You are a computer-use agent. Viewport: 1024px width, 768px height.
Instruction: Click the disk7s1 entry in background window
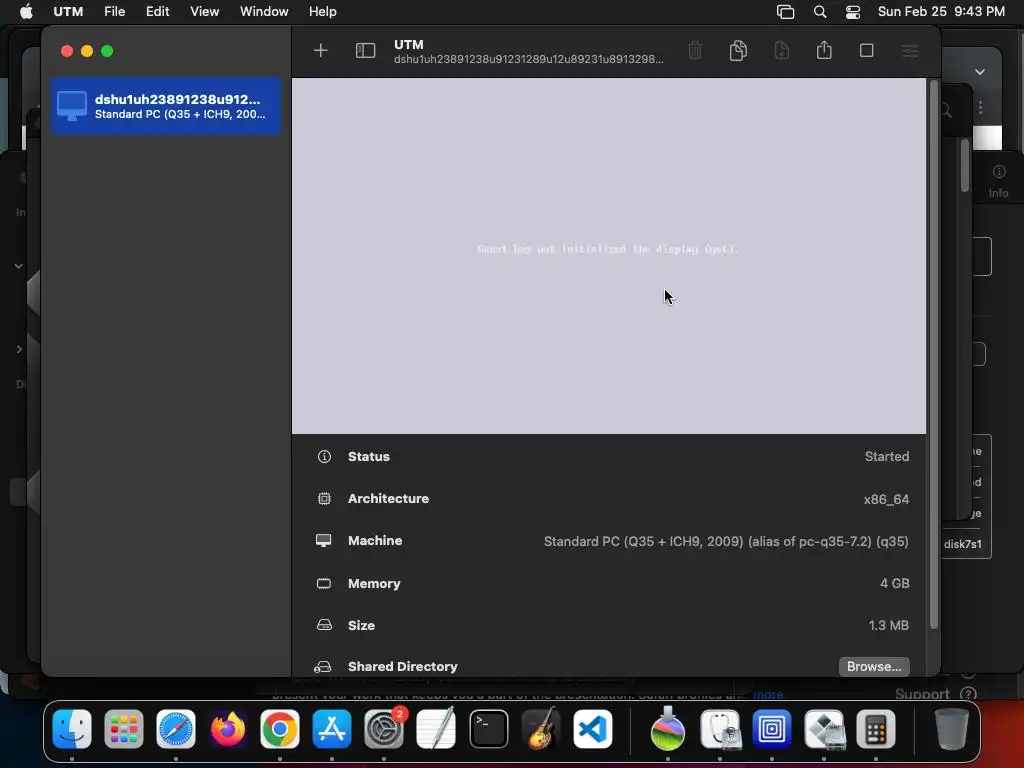point(963,544)
